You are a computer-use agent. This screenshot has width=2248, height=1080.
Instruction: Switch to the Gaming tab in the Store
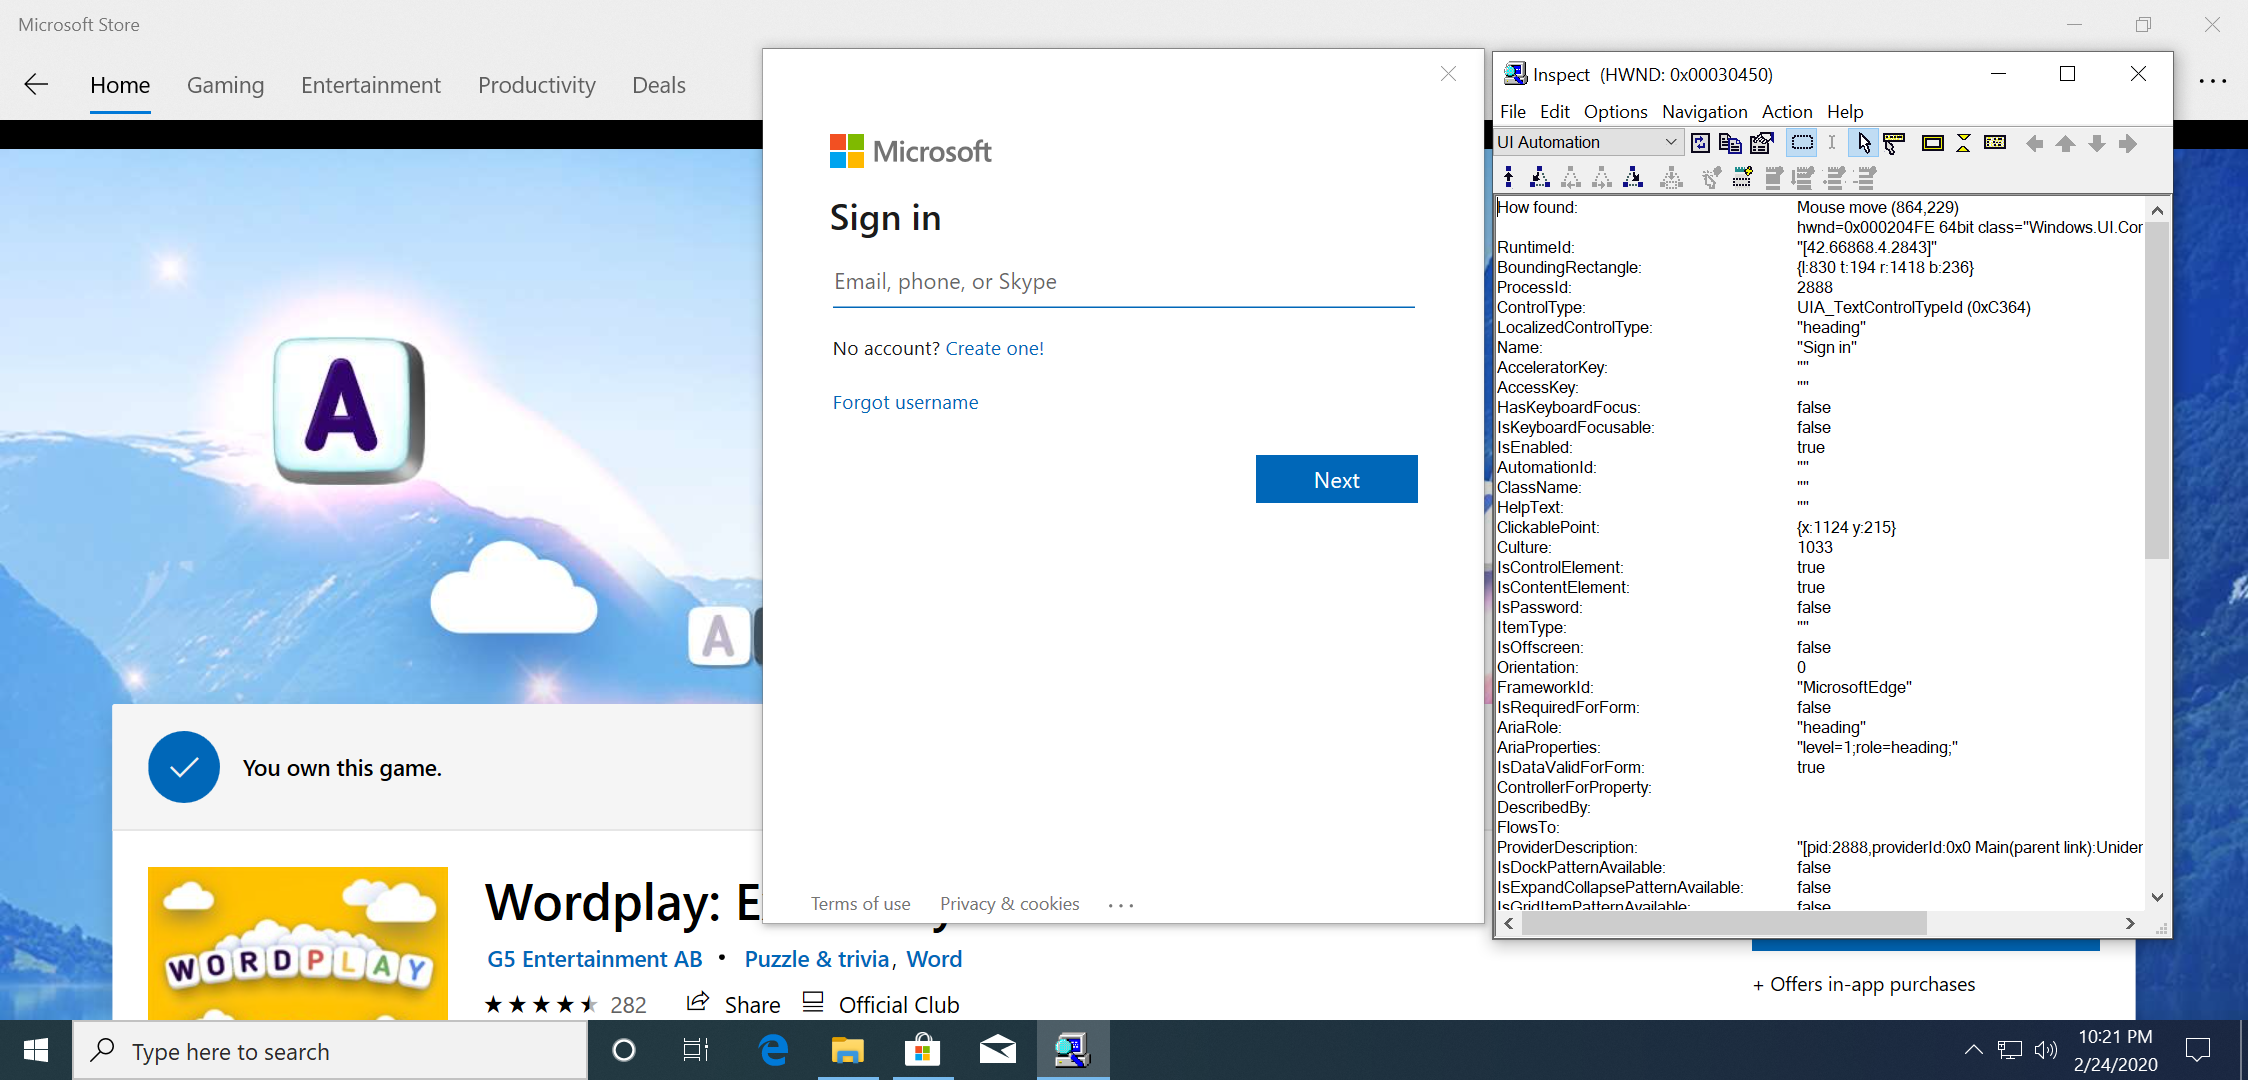225,85
